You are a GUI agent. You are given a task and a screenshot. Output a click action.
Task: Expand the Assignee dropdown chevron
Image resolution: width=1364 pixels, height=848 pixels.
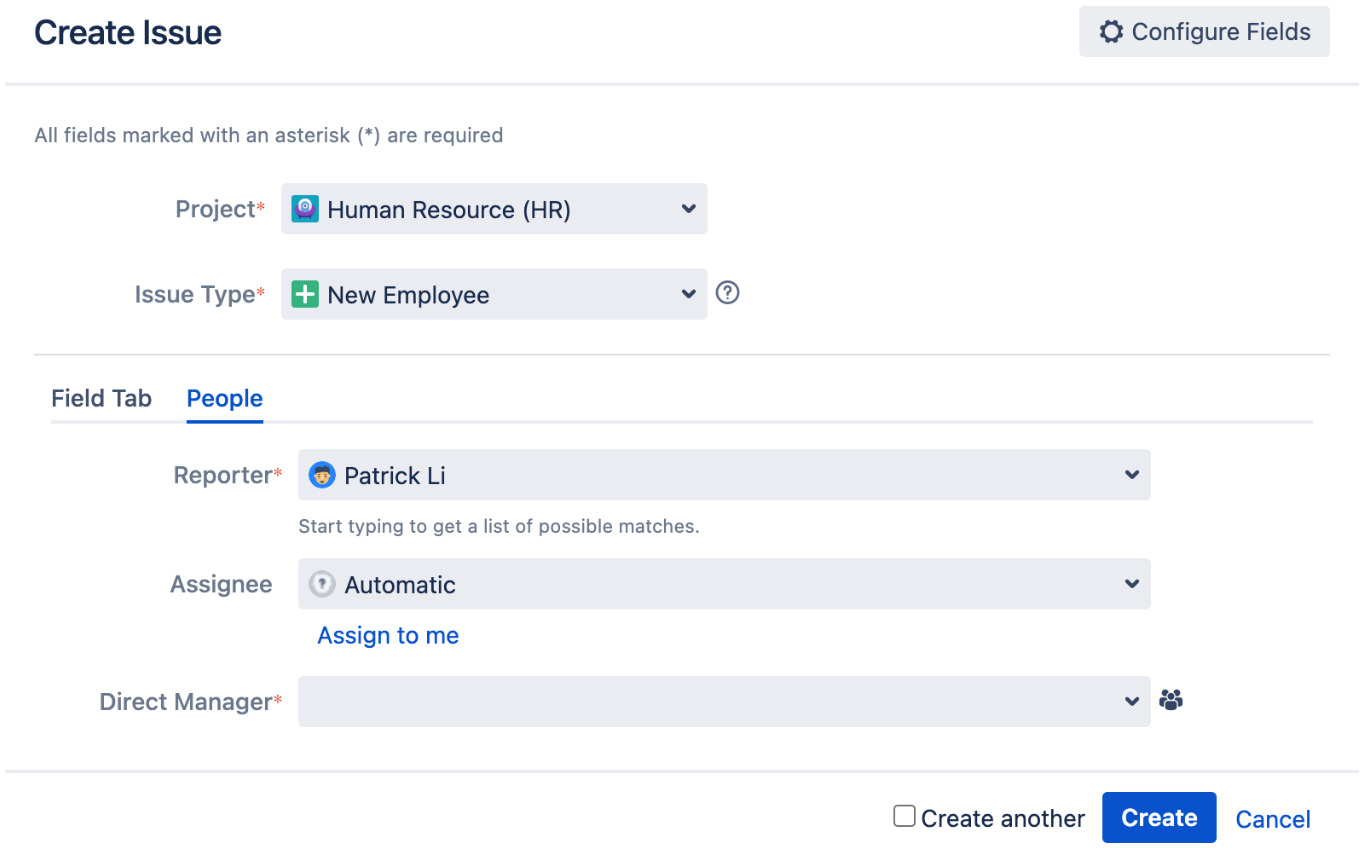coord(1131,584)
